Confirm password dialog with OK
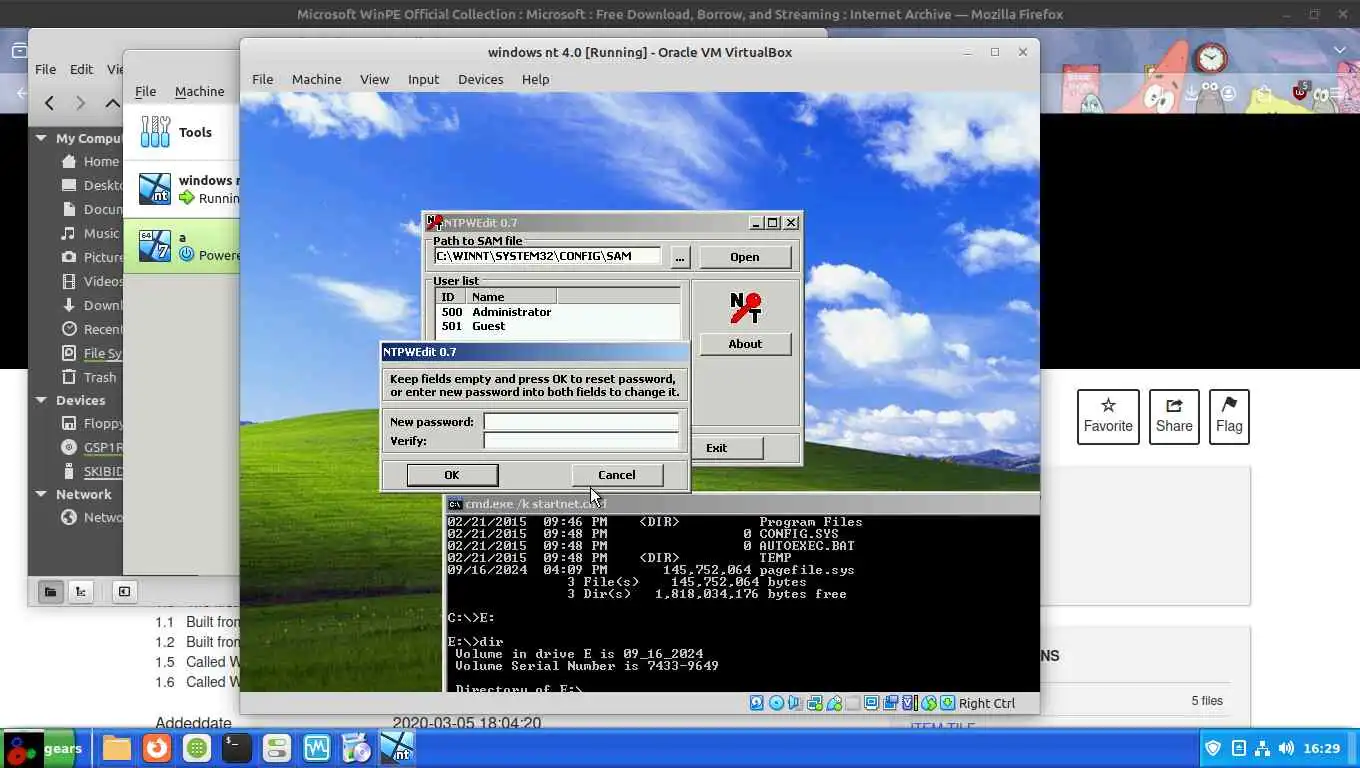The width and height of the screenshot is (1360, 768). (452, 475)
